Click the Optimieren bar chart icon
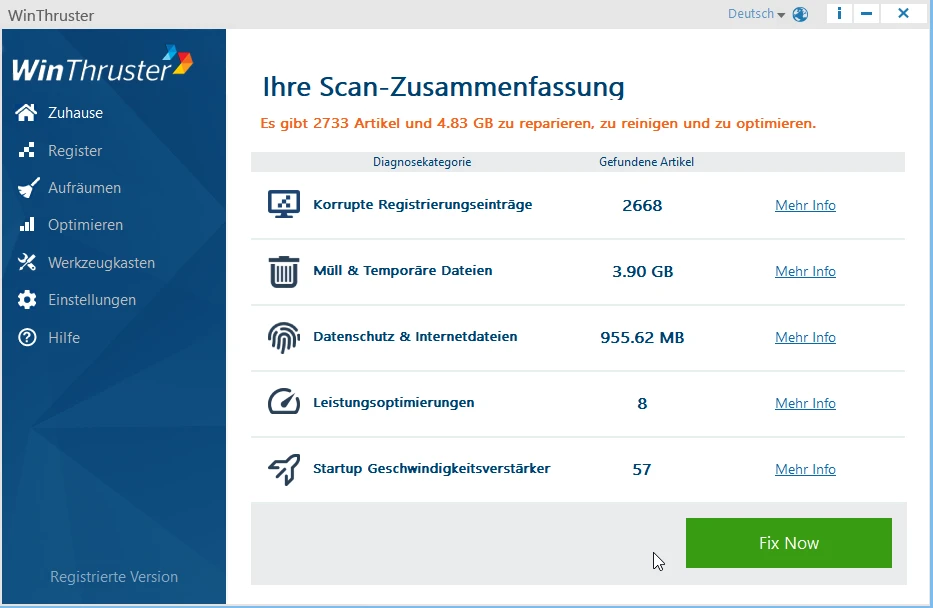The height and width of the screenshot is (608, 933). pyautogui.click(x=27, y=225)
